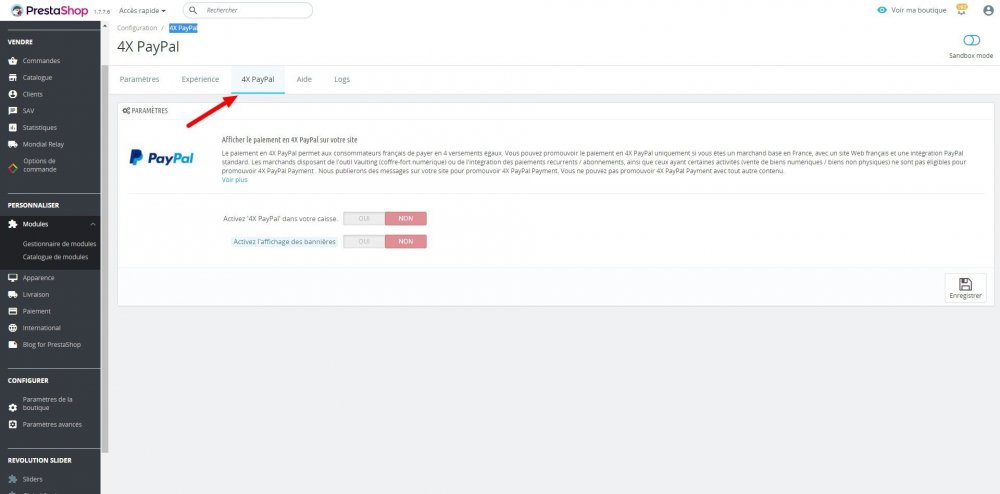The image size is (1000, 494).
Task: Switch to the Paramètres tab
Action: (x=140, y=80)
